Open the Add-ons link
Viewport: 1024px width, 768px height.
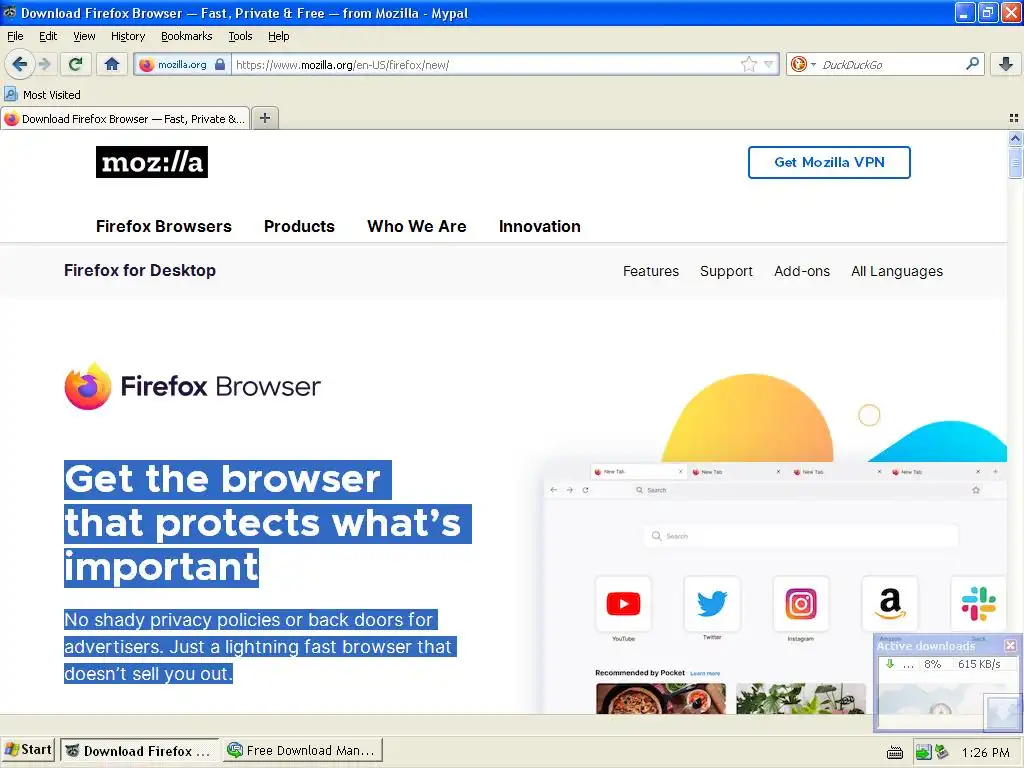click(802, 271)
